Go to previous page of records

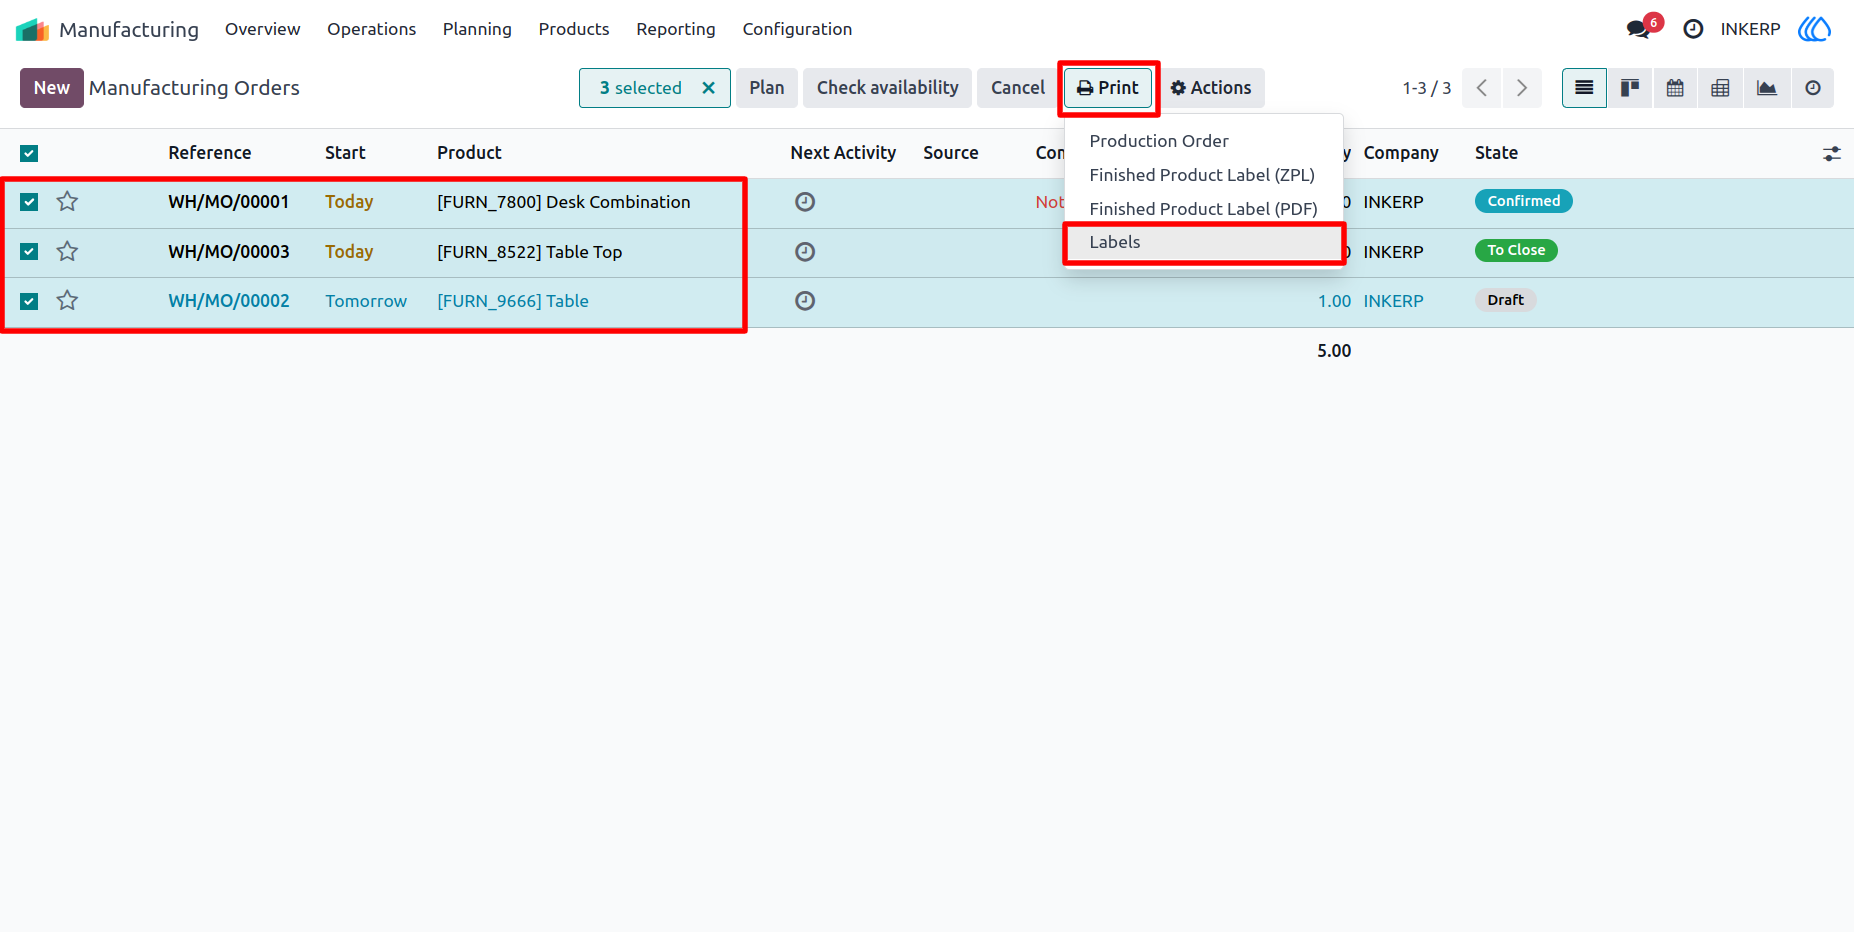[x=1482, y=88]
